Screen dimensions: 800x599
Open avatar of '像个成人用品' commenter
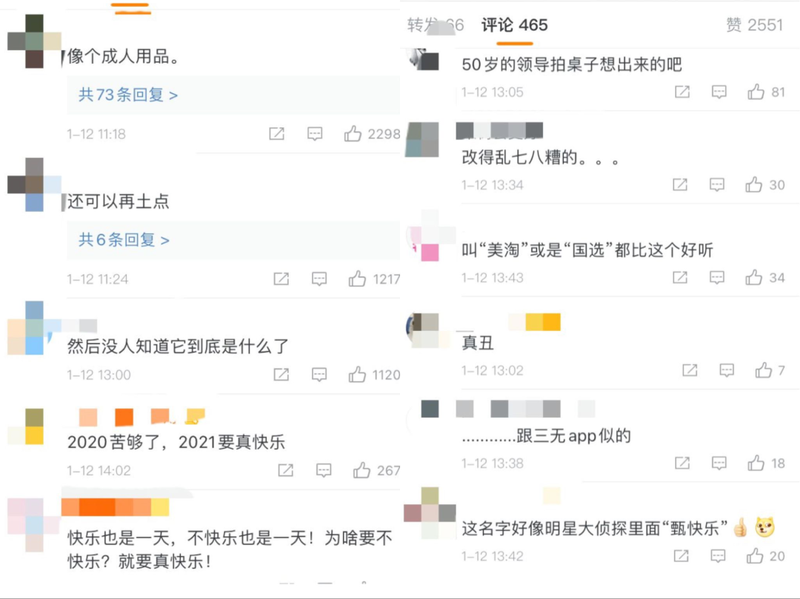tap(34, 41)
